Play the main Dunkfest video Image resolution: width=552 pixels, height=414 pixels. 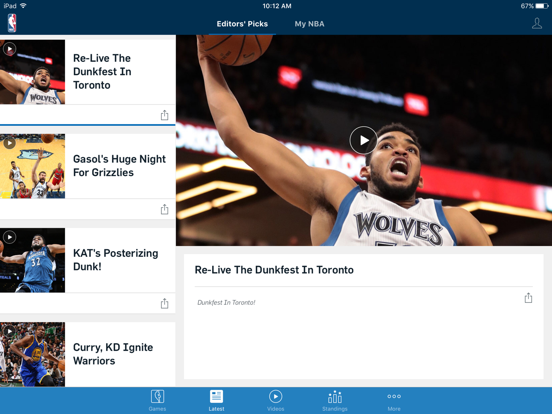(x=363, y=140)
